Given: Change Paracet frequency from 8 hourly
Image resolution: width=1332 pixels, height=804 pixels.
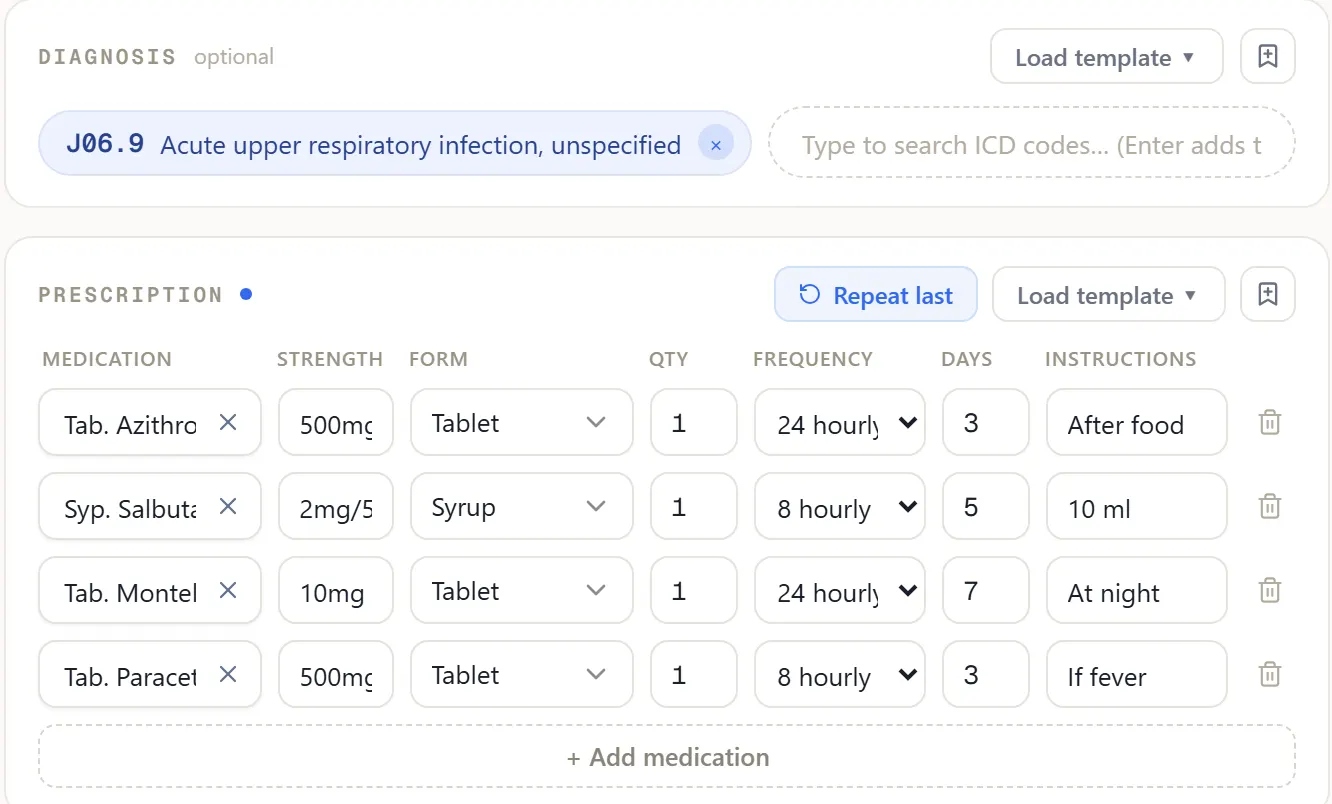Looking at the screenshot, I should 840,675.
